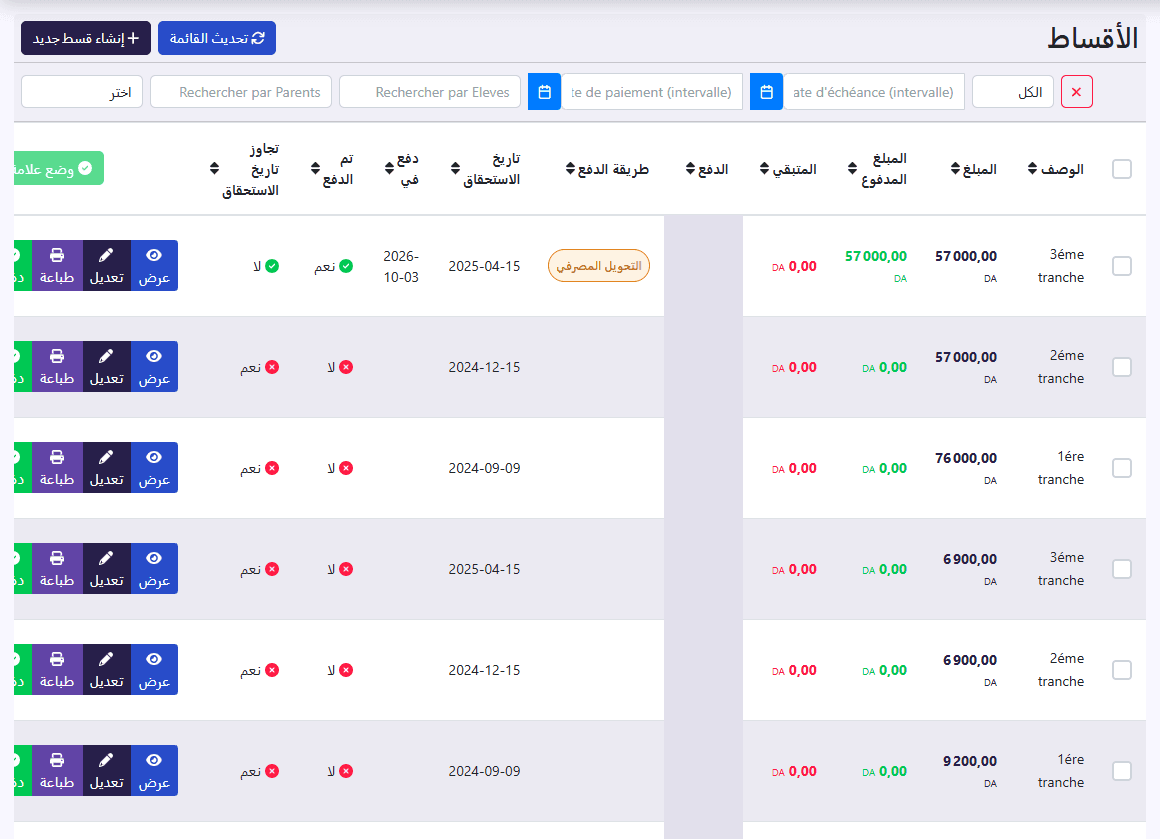Clear filters with the red X button
1160x839 pixels.
click(x=1076, y=92)
